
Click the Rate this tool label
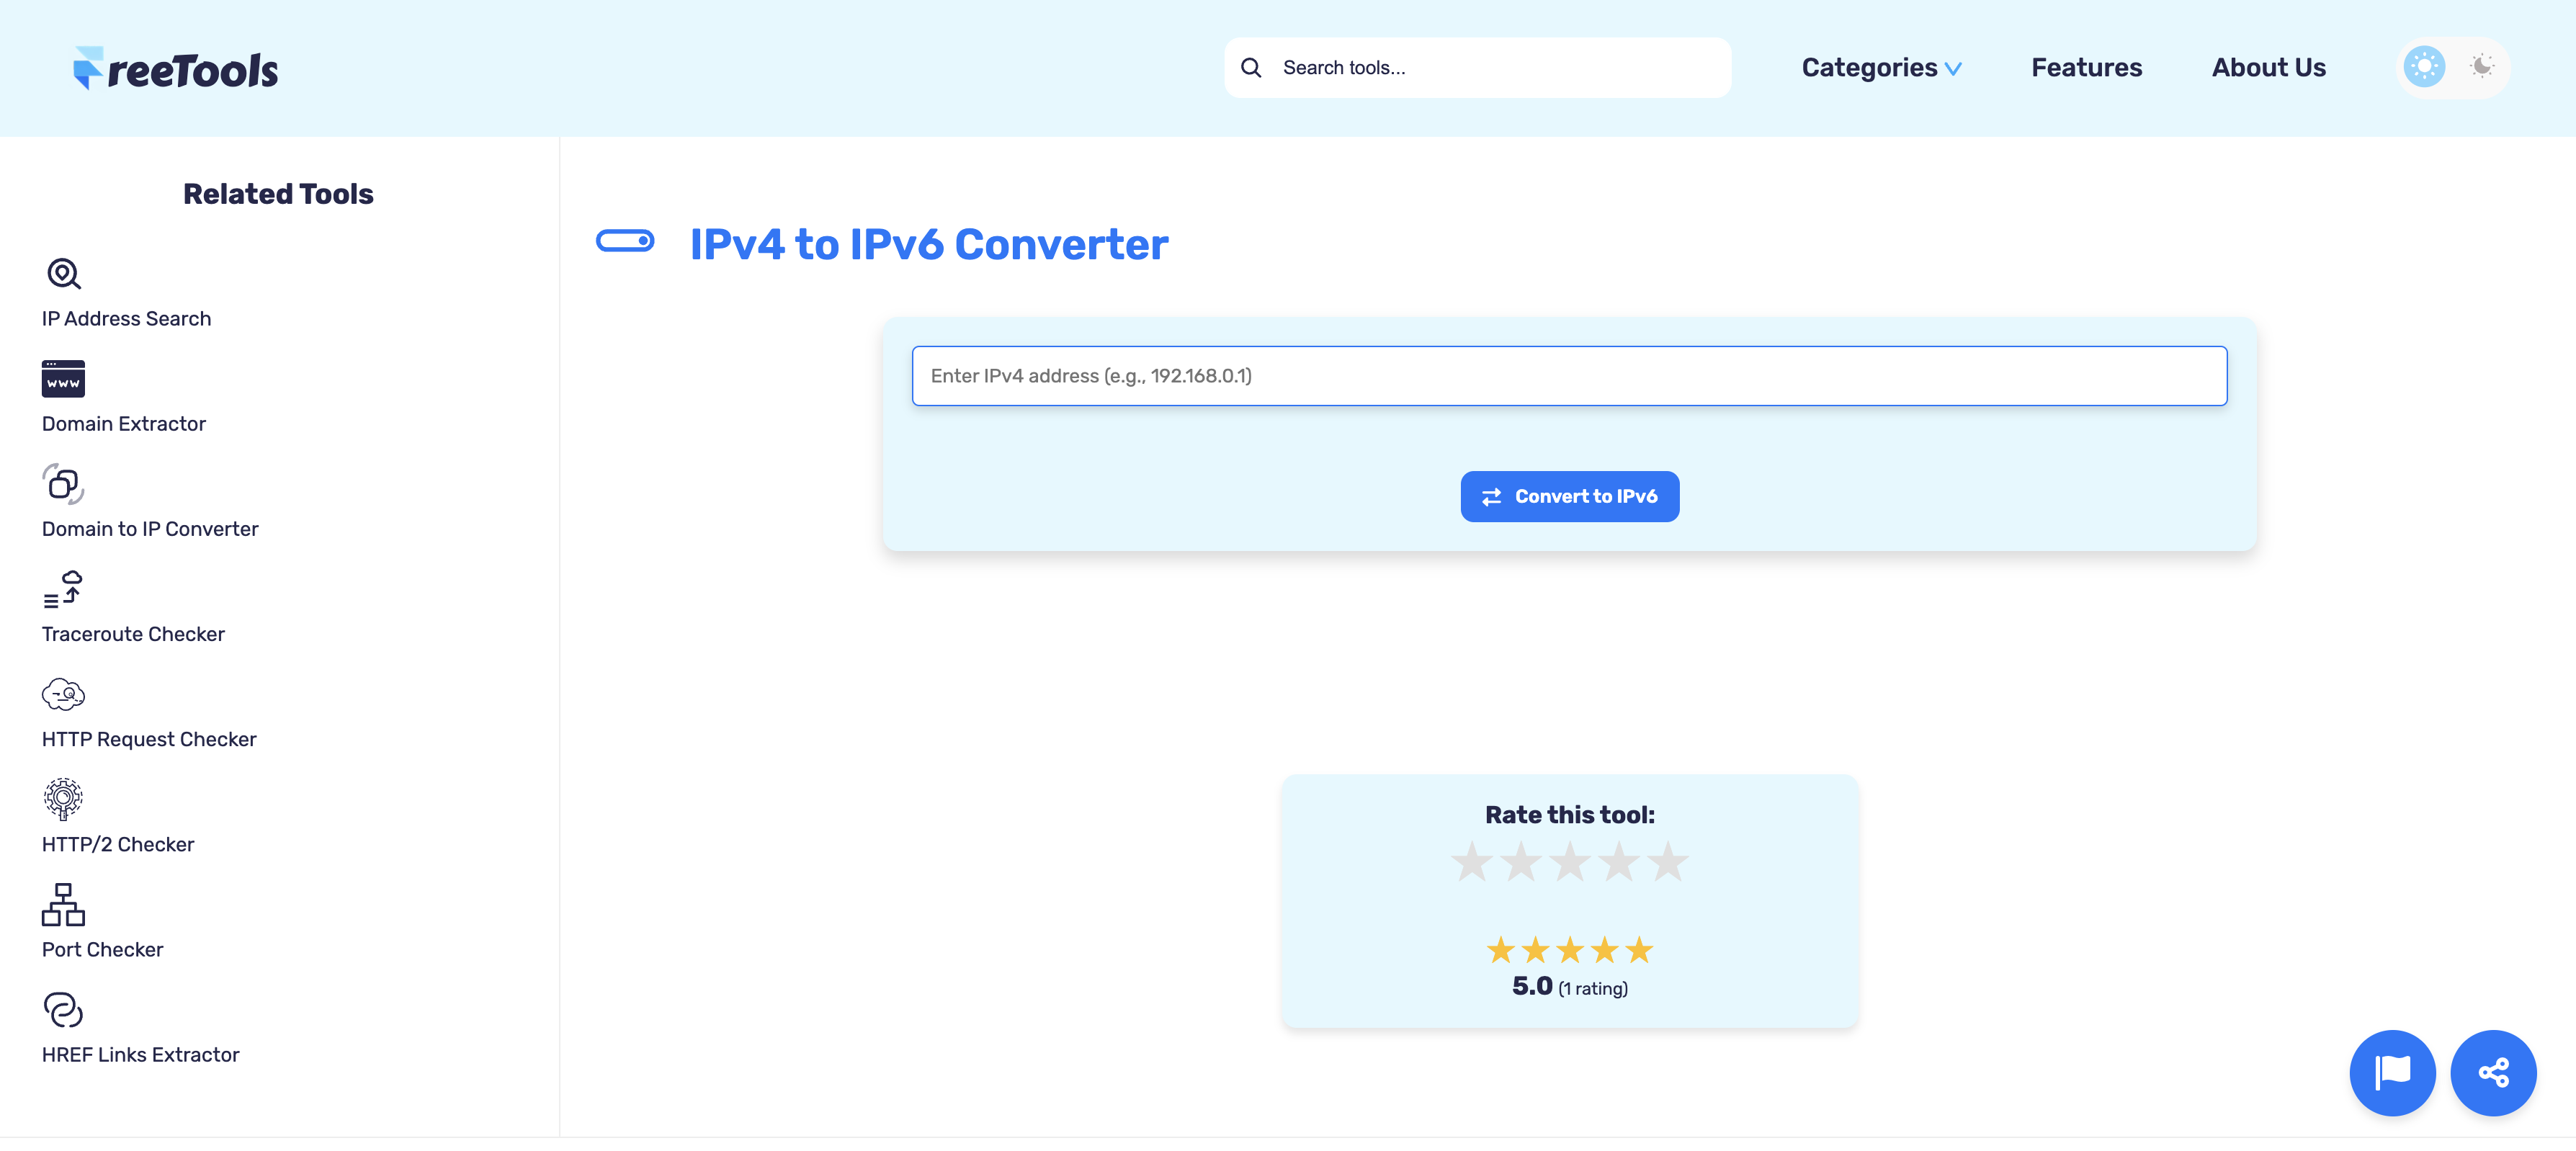coord(1569,815)
